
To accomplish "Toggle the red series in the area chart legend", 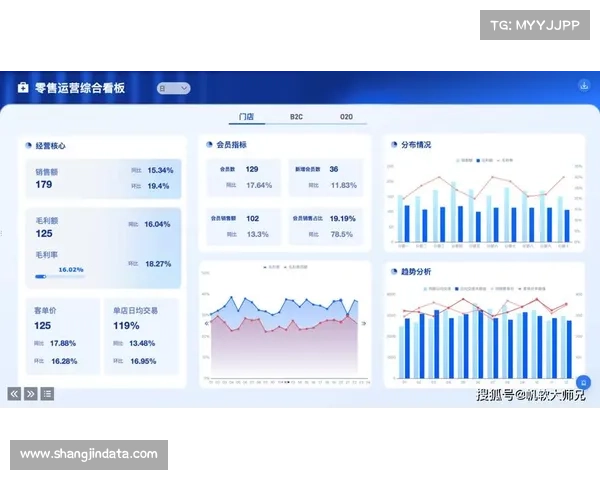I will 296,267.
